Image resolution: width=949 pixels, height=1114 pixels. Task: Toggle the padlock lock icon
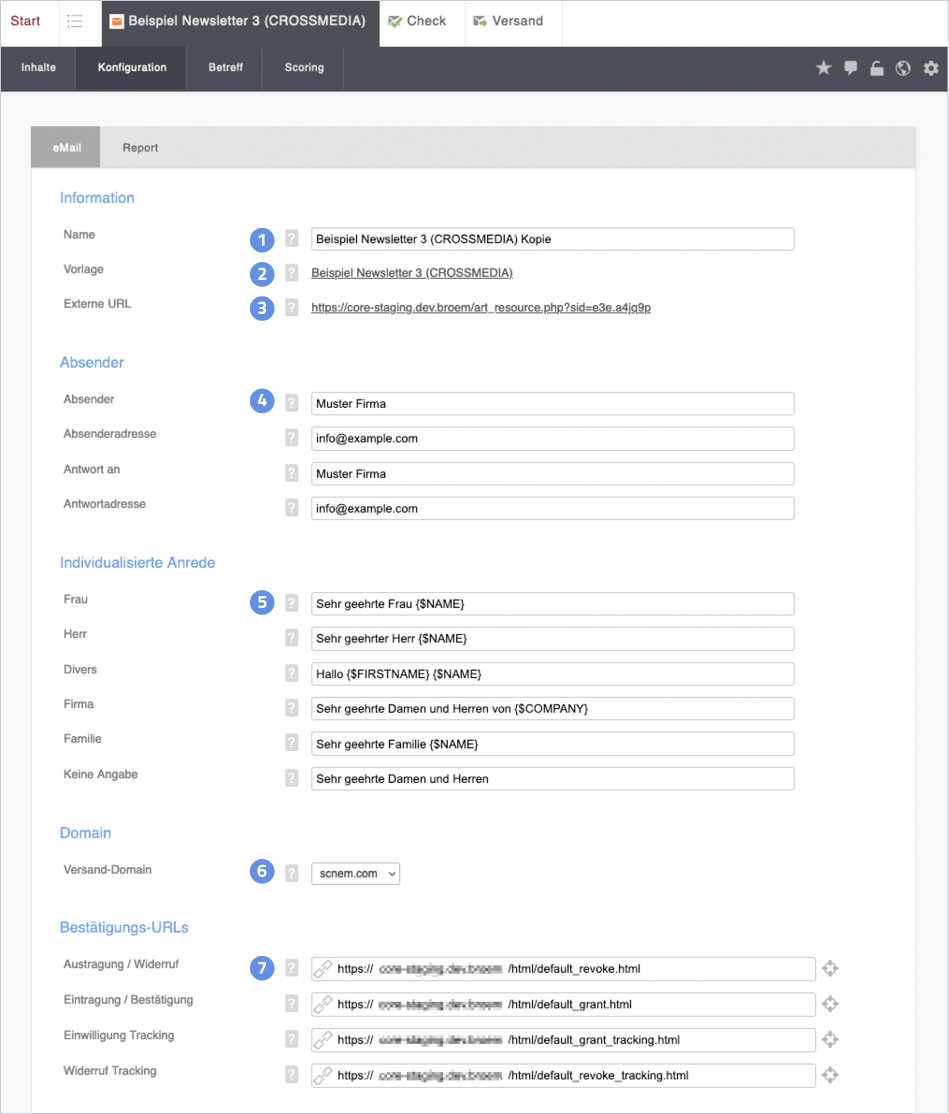click(x=877, y=68)
